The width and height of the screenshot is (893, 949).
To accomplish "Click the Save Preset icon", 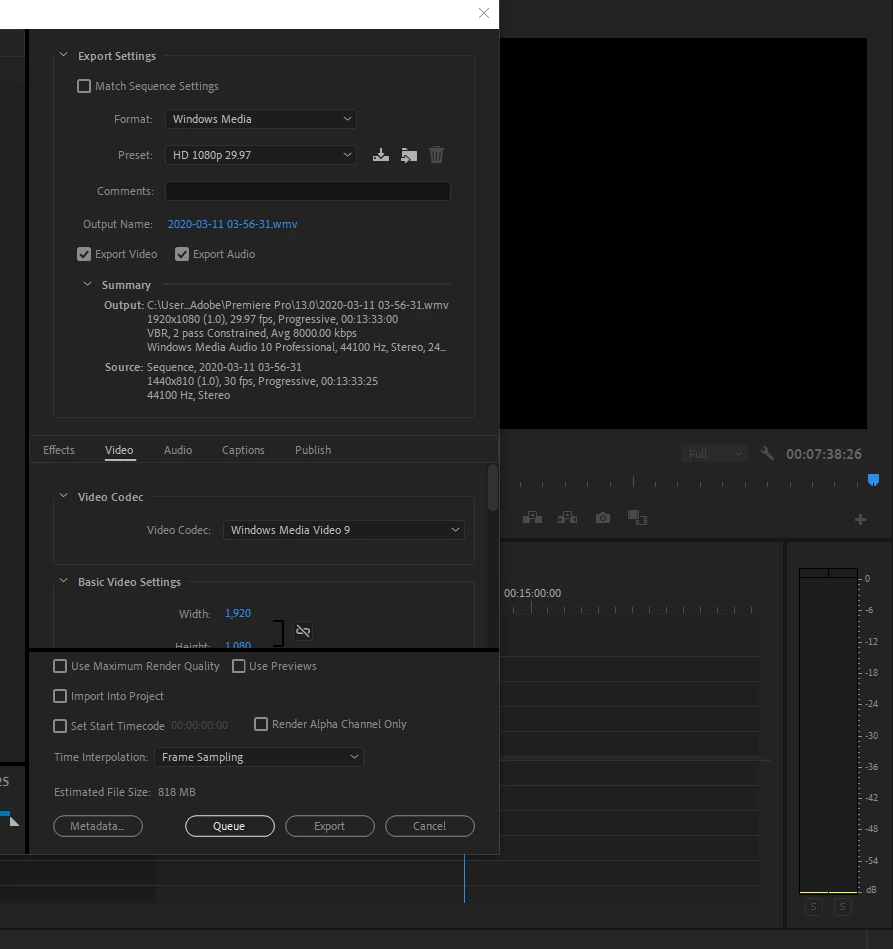I will [x=381, y=155].
